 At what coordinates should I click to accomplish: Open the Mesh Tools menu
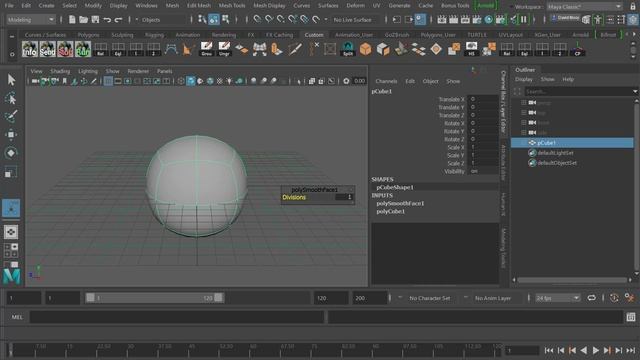coord(232,6)
